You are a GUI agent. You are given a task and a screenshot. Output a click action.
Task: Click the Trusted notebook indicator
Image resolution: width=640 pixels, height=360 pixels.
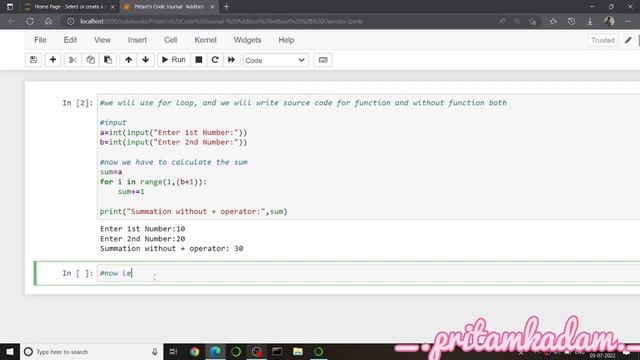coord(602,40)
